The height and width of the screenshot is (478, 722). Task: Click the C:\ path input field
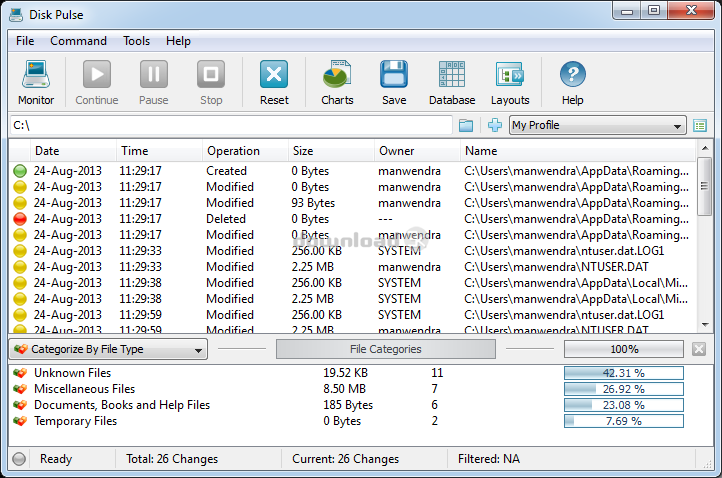tap(231, 125)
